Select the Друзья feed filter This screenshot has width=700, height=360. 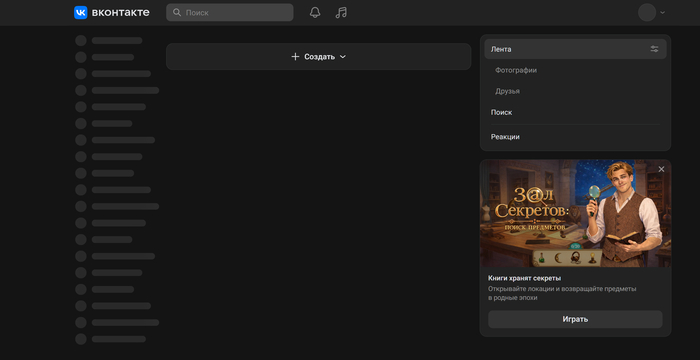pos(507,91)
